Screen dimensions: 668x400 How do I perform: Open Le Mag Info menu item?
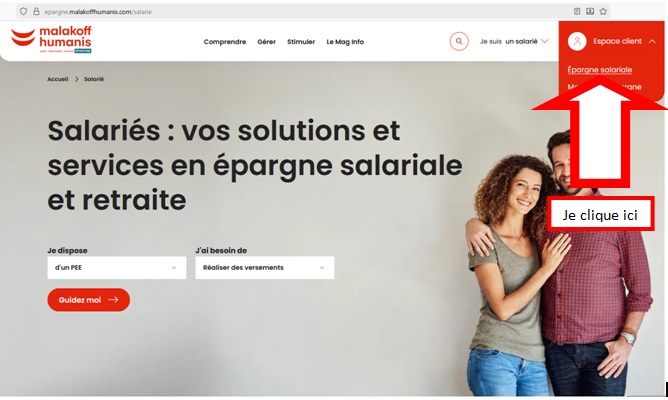click(x=345, y=42)
